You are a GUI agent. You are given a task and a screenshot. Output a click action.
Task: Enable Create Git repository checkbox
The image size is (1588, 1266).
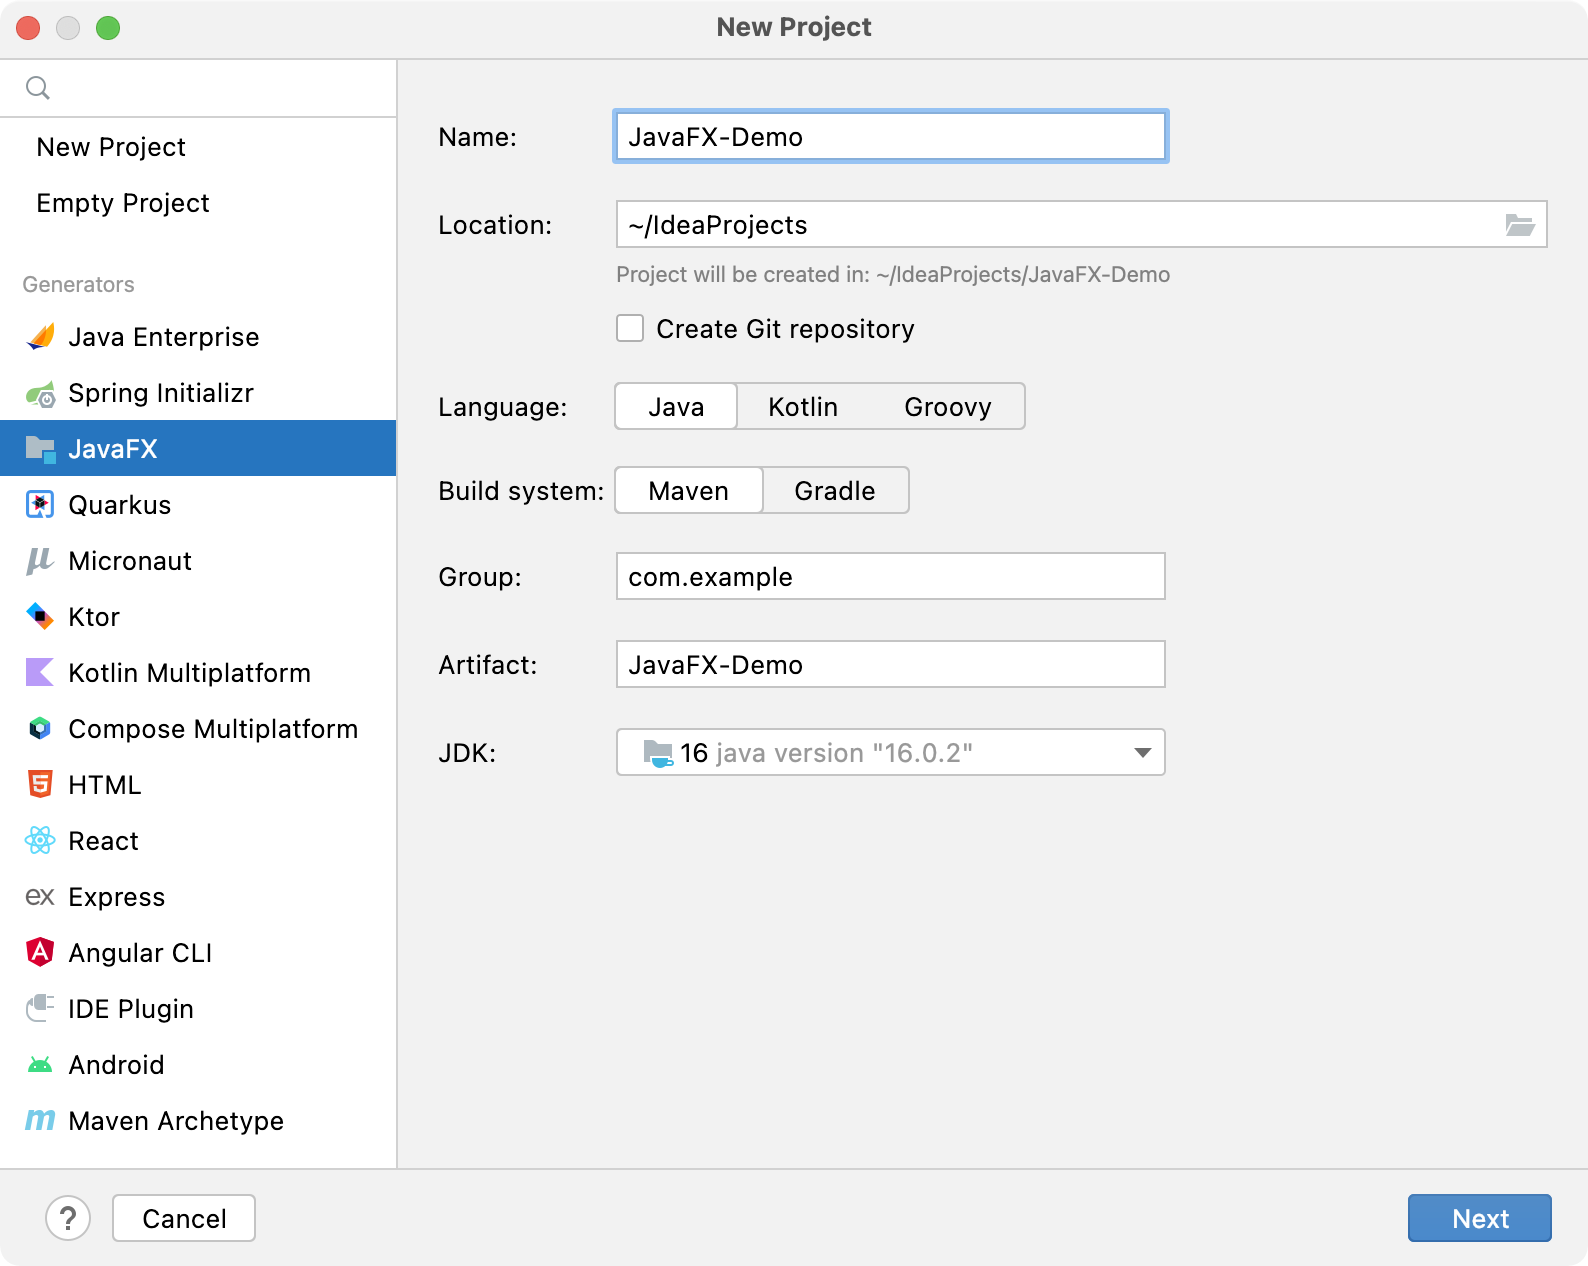(x=630, y=328)
